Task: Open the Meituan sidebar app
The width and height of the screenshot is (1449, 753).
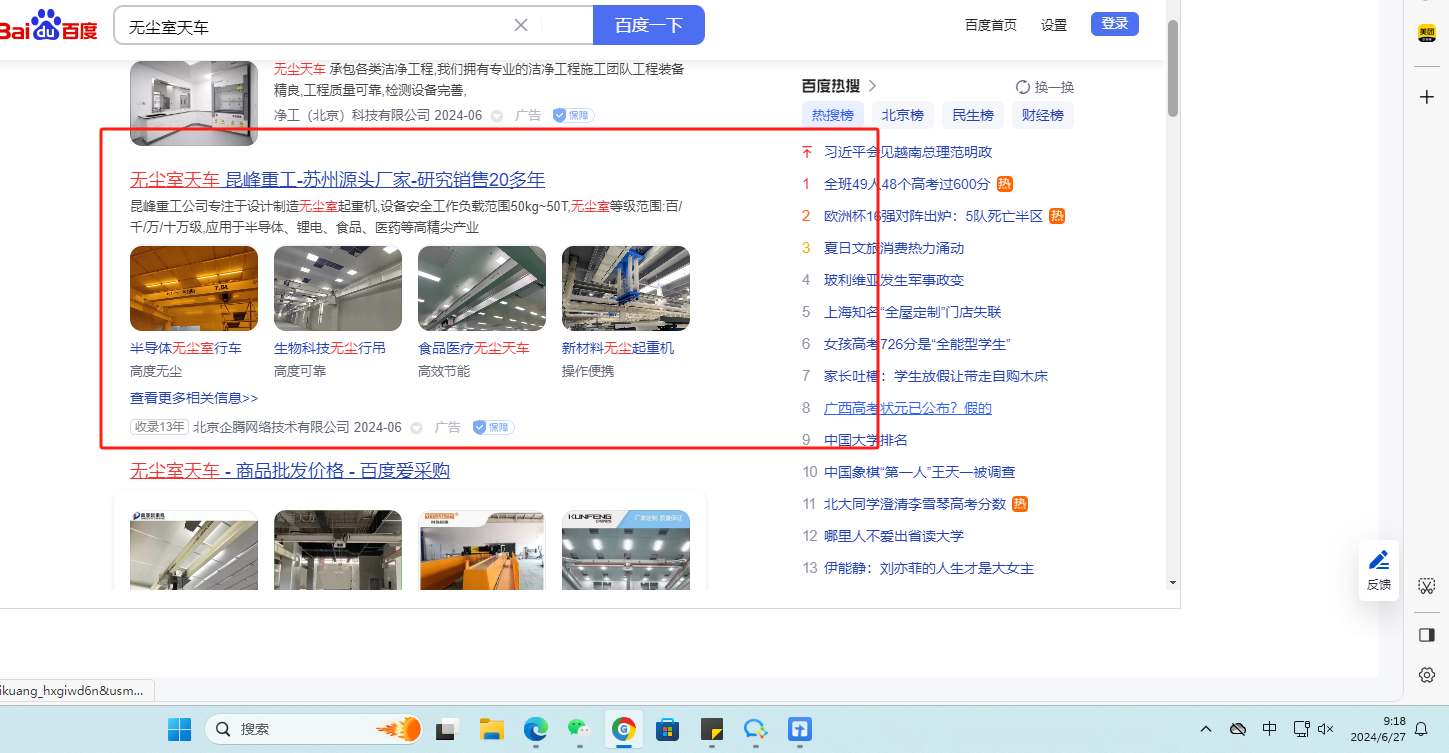Action: click(x=1427, y=33)
